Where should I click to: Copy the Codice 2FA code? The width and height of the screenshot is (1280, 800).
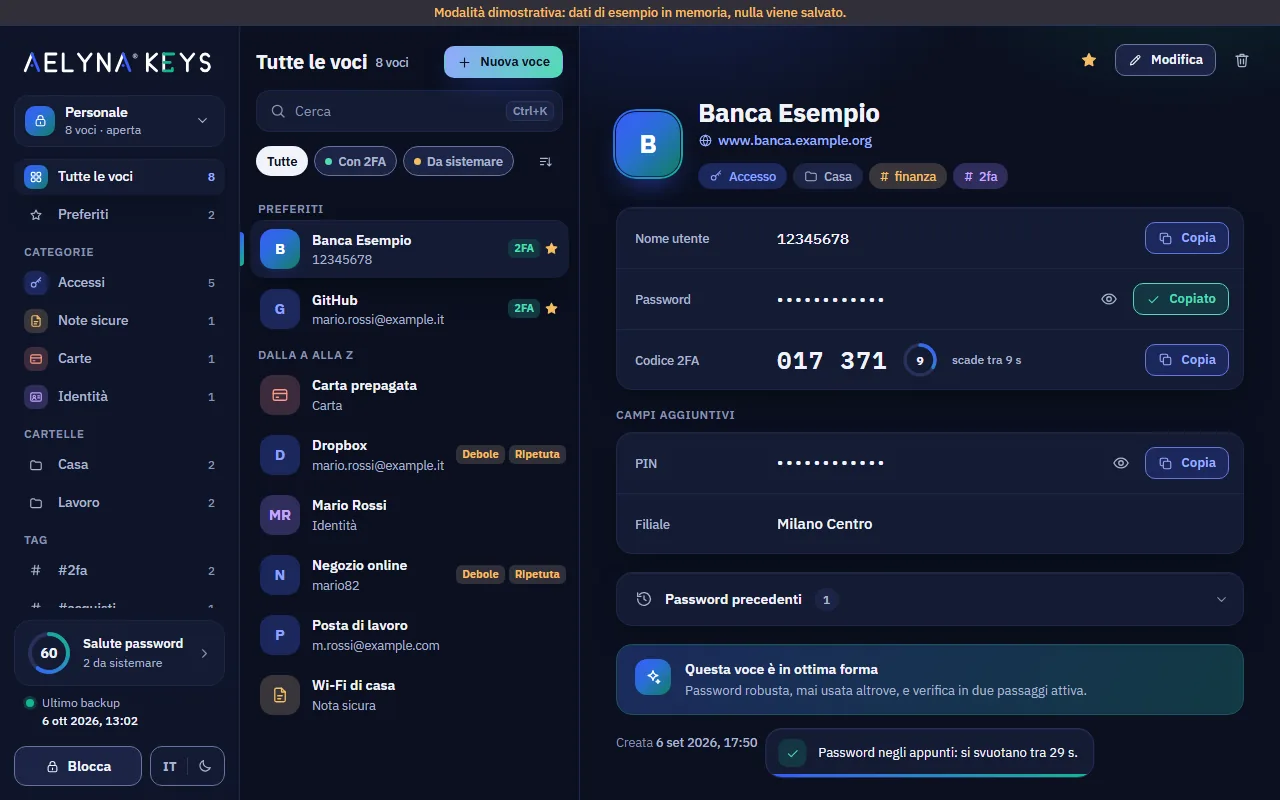tap(1187, 360)
